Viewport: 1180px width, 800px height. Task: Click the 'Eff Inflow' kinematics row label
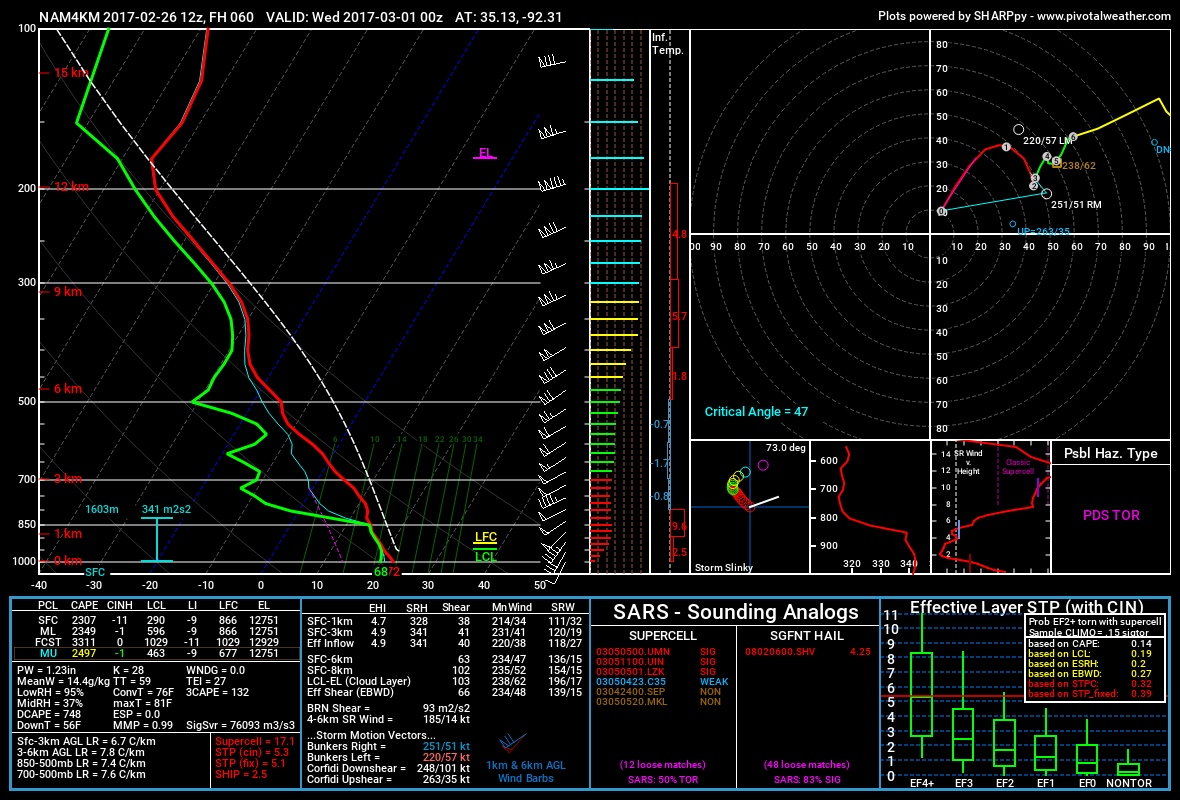coord(330,643)
